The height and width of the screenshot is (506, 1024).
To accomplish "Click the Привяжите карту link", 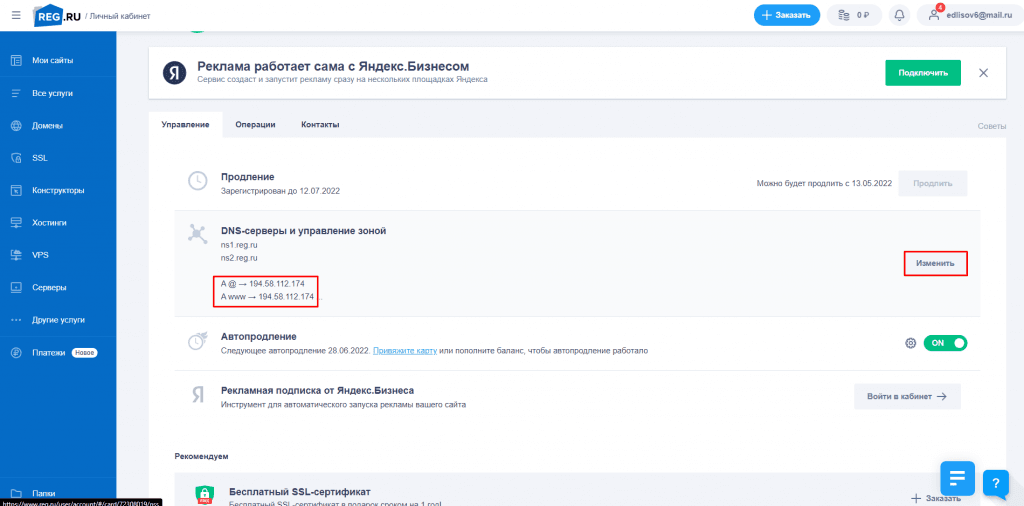I will (405, 351).
